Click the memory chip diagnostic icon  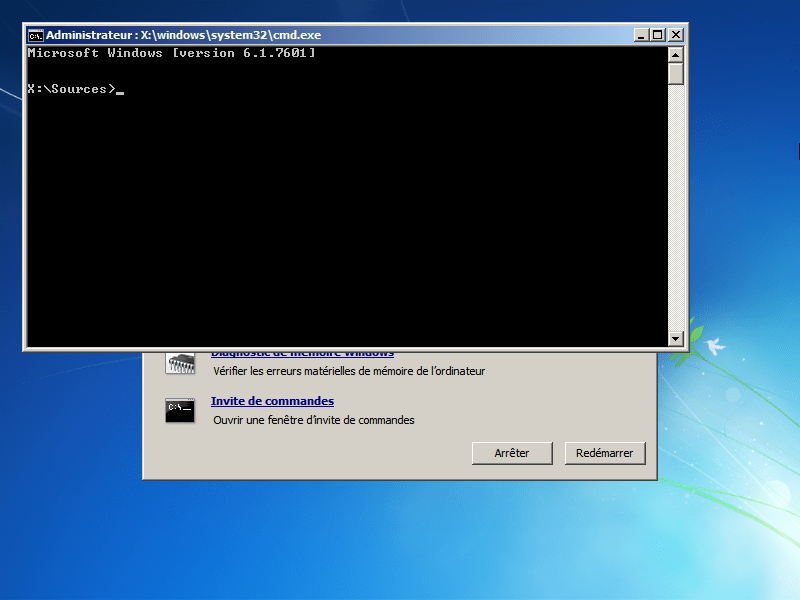point(180,363)
